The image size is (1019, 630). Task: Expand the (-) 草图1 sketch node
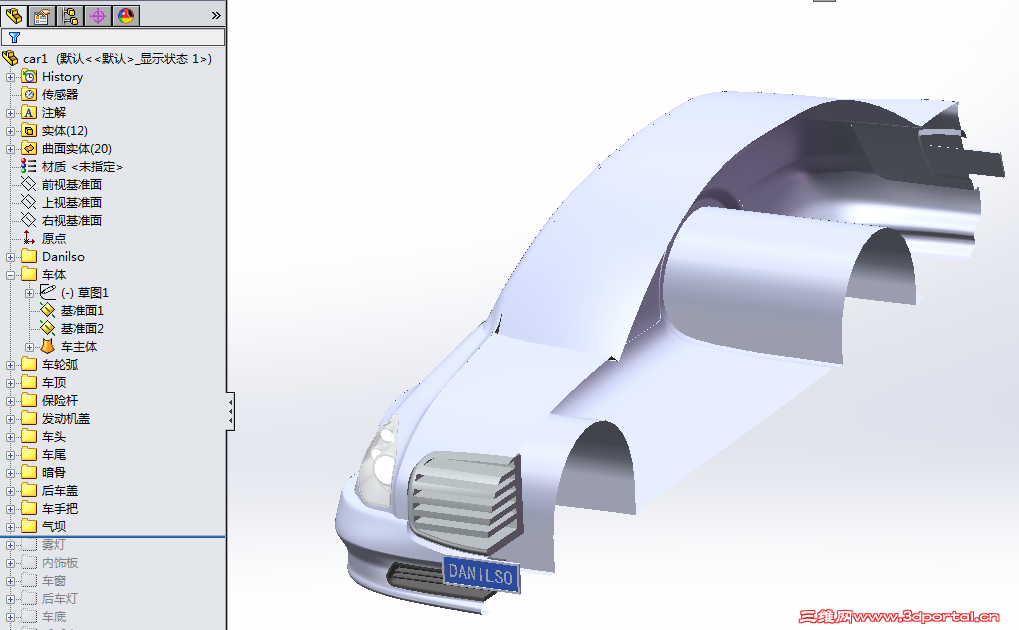click(29, 294)
